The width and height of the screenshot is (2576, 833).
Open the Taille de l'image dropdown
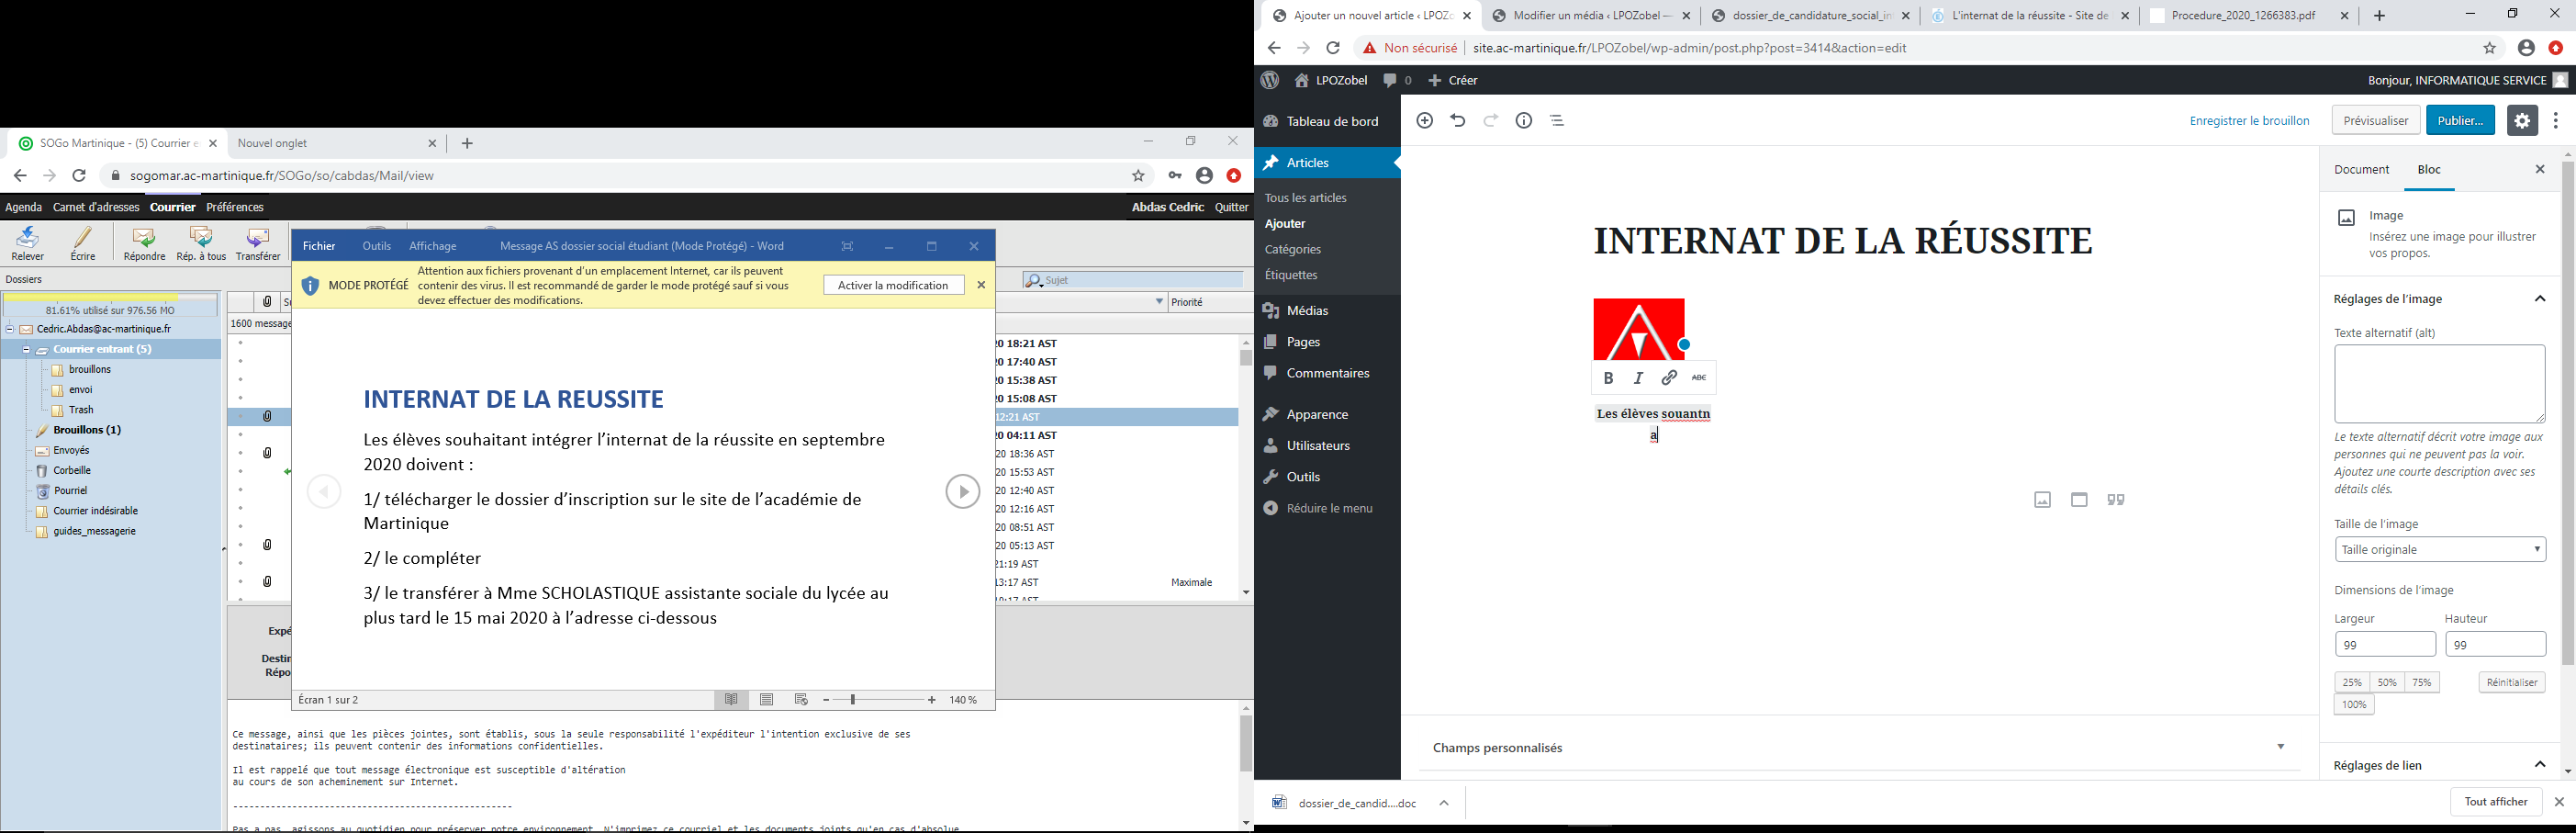click(x=2439, y=550)
